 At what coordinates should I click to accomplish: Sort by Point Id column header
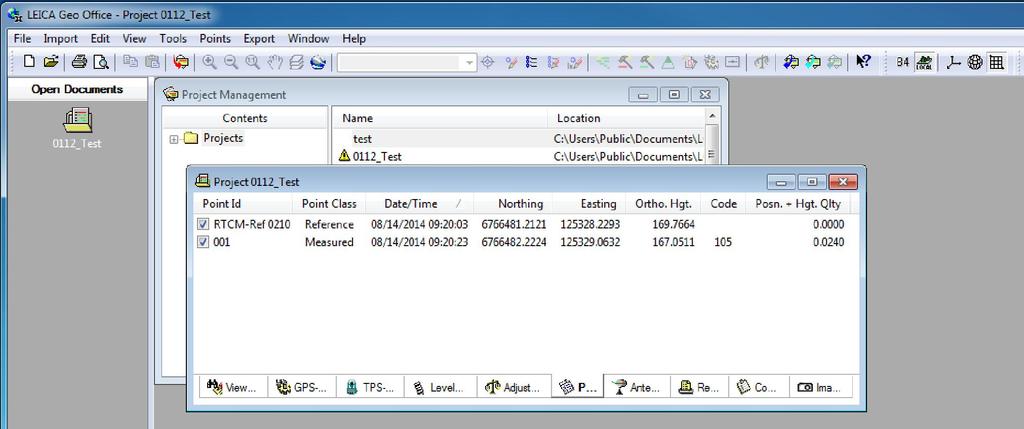coord(243,204)
